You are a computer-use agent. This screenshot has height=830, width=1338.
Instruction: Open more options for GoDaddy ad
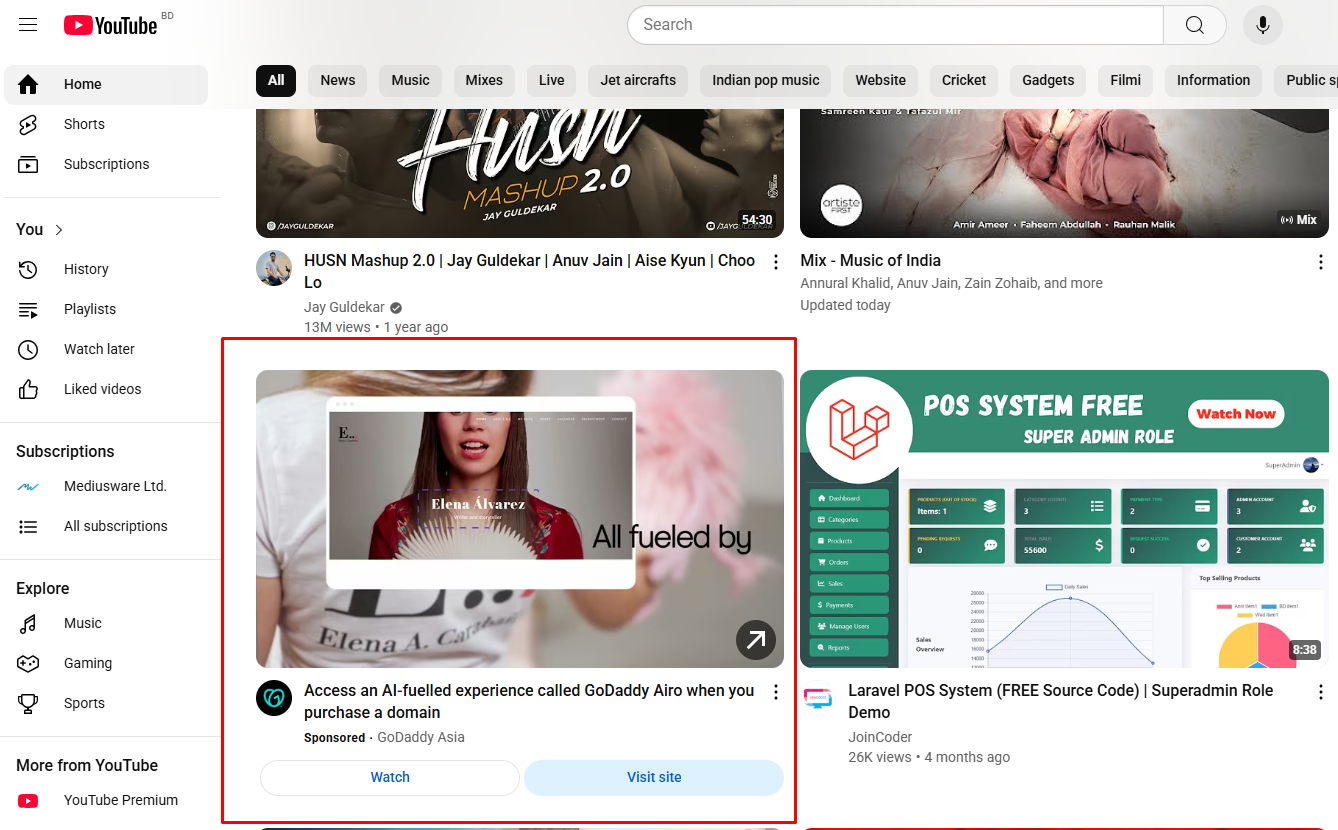tap(775, 692)
